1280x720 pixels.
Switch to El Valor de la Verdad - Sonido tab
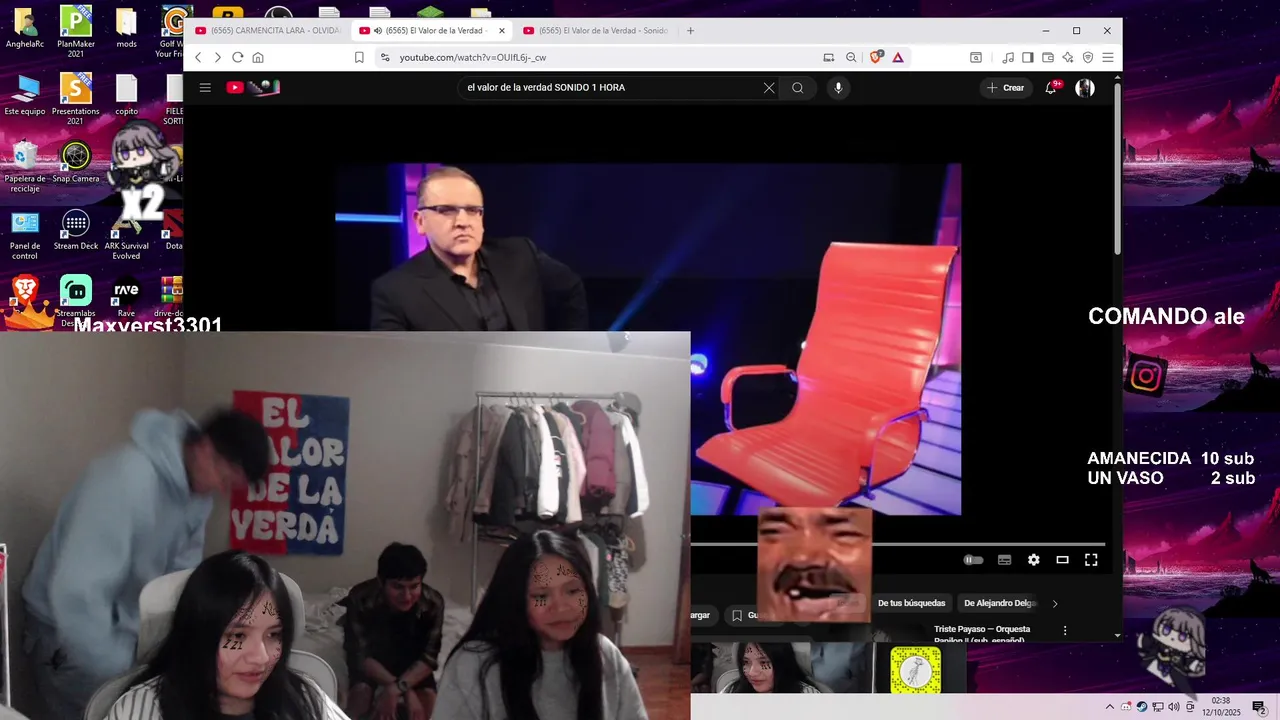pos(594,31)
